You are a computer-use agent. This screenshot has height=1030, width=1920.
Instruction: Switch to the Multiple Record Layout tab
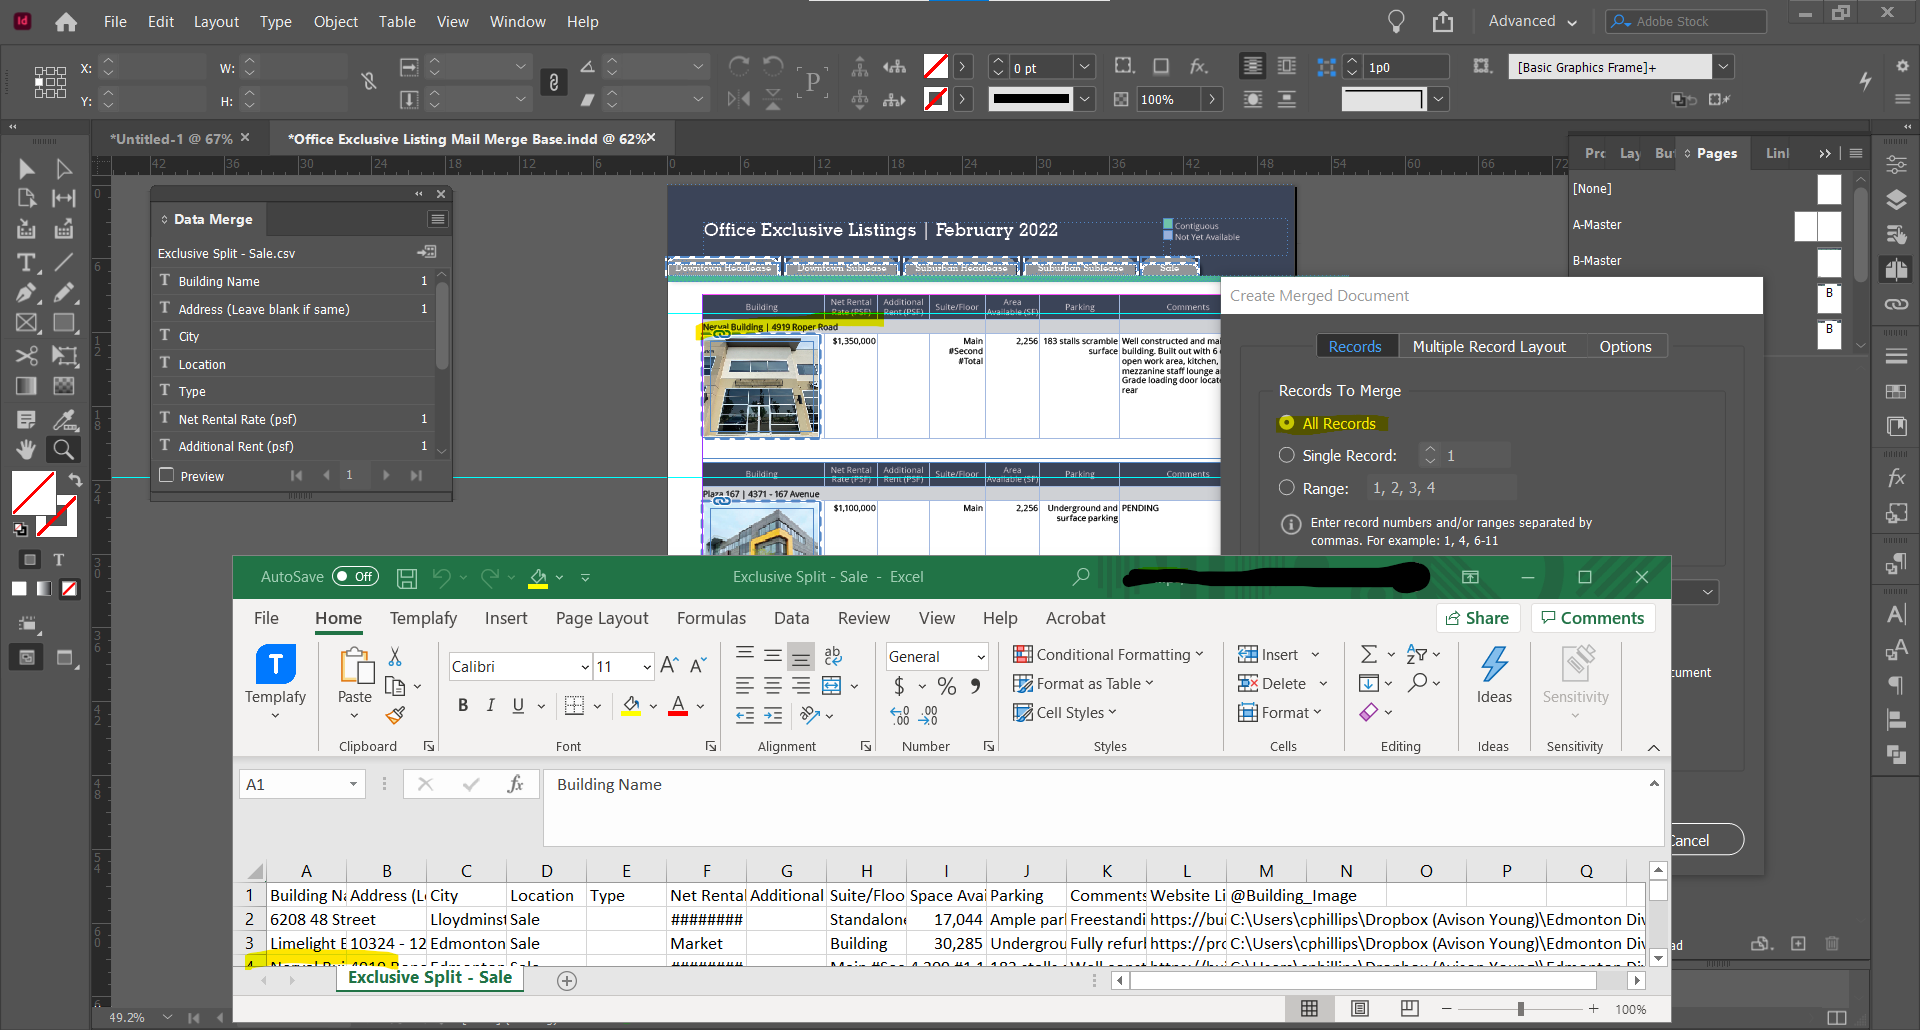(1489, 346)
